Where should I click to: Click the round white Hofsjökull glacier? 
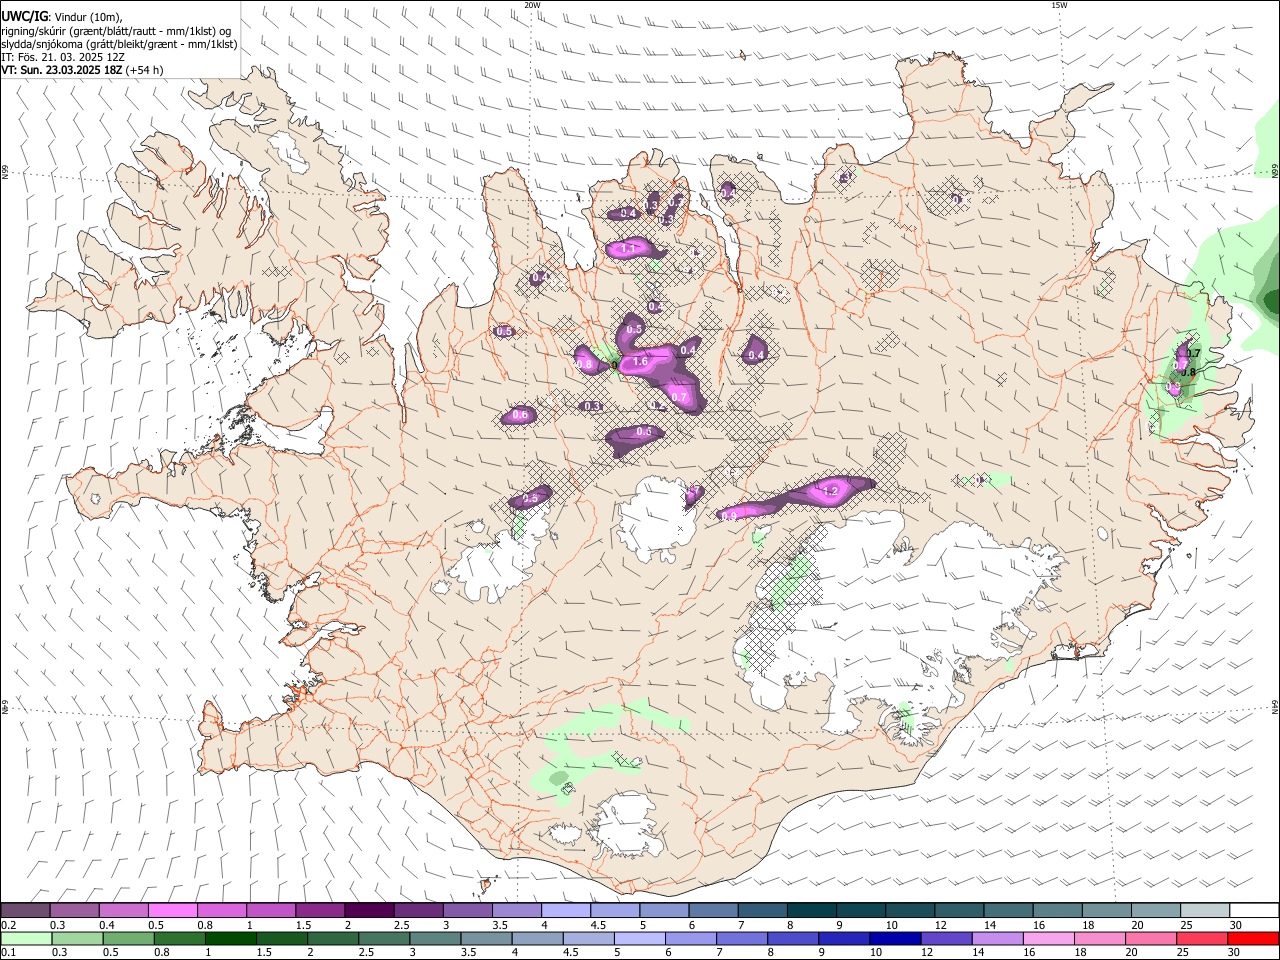tap(655, 518)
